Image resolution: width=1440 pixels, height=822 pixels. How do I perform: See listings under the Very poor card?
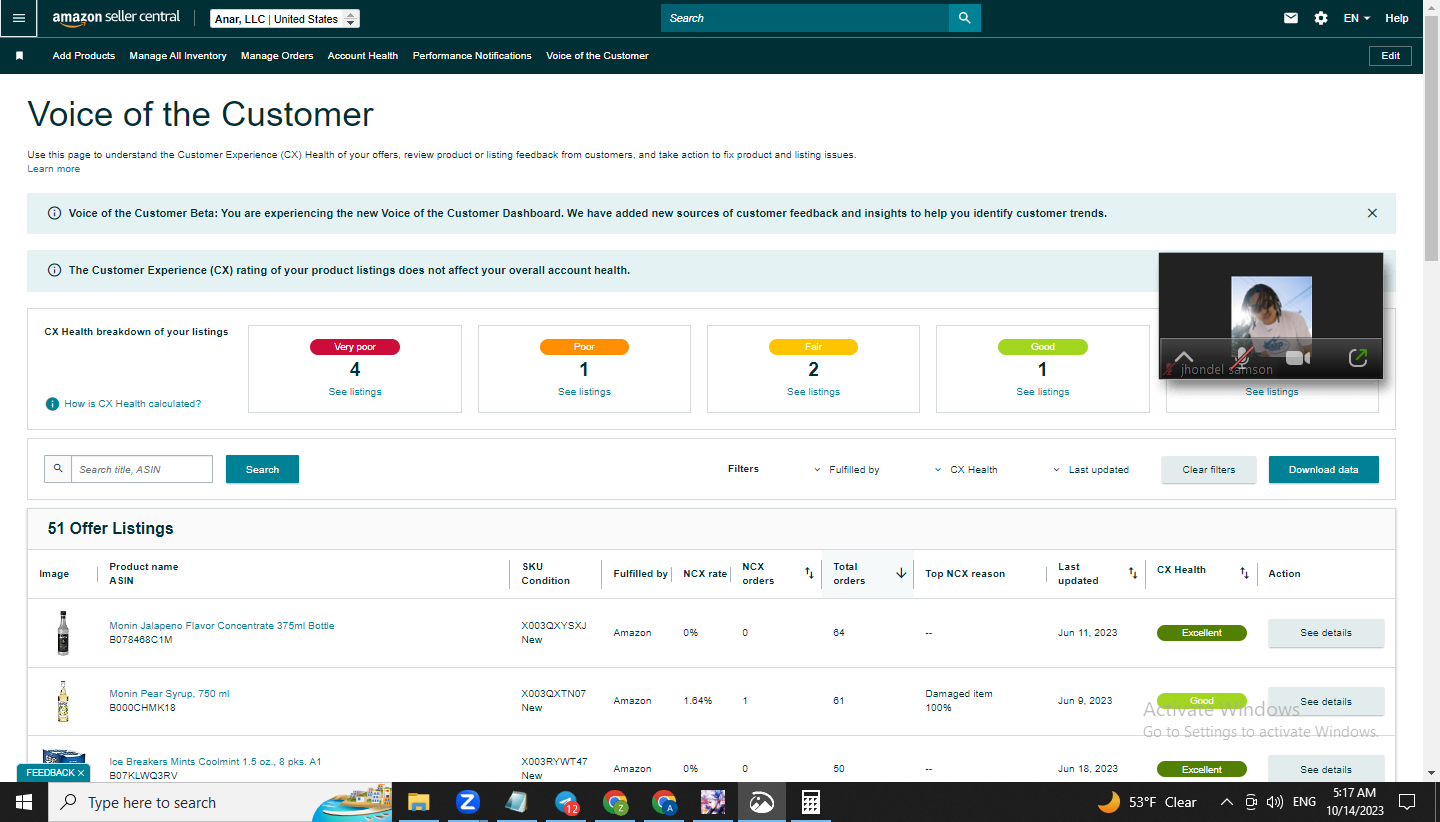355,392
